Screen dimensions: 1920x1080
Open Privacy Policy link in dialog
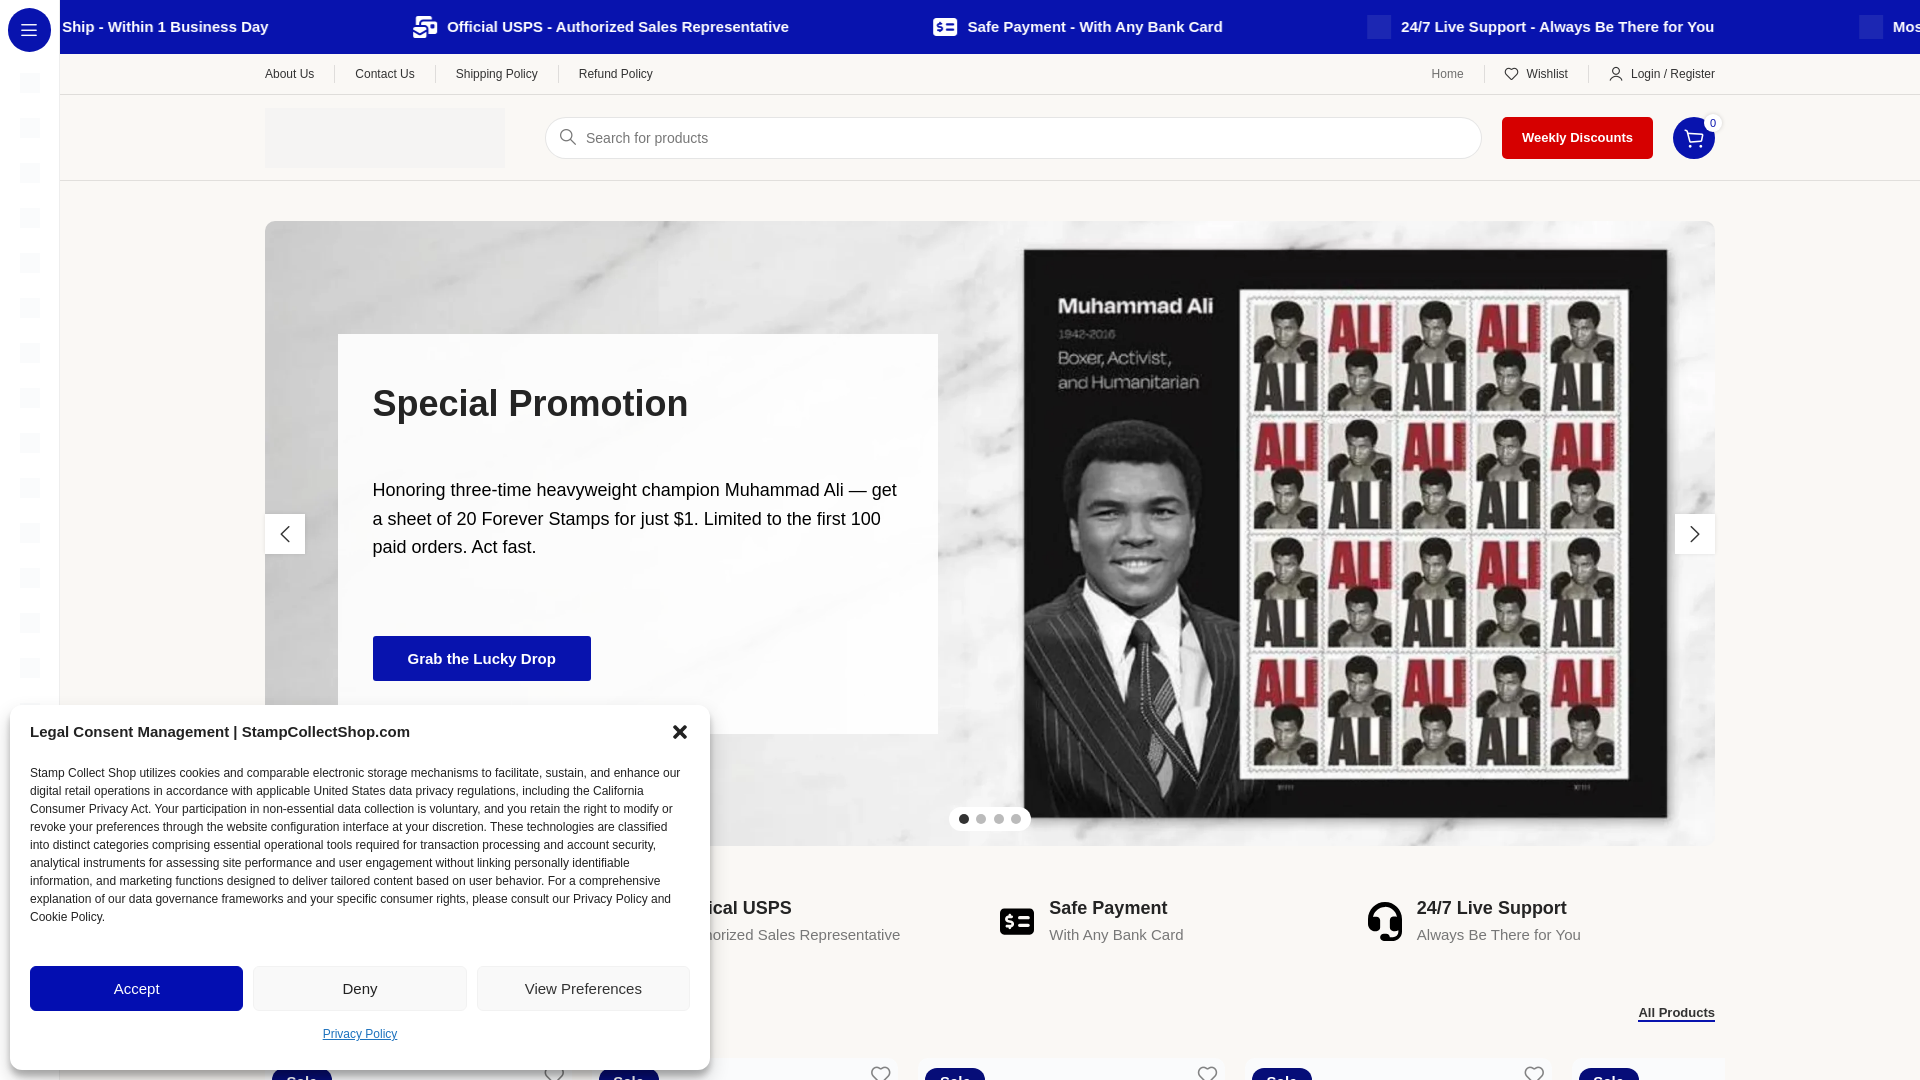tap(360, 1034)
